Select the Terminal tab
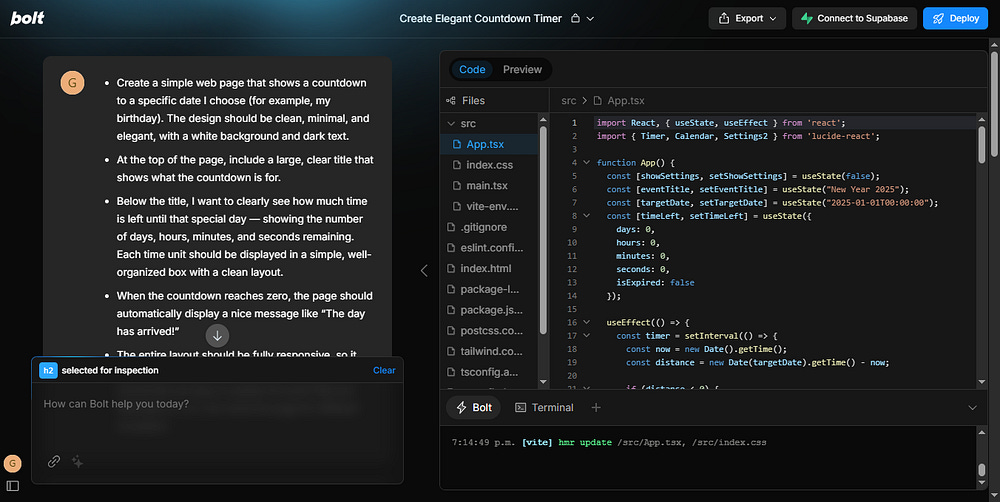Image resolution: width=1000 pixels, height=502 pixels. pos(545,407)
